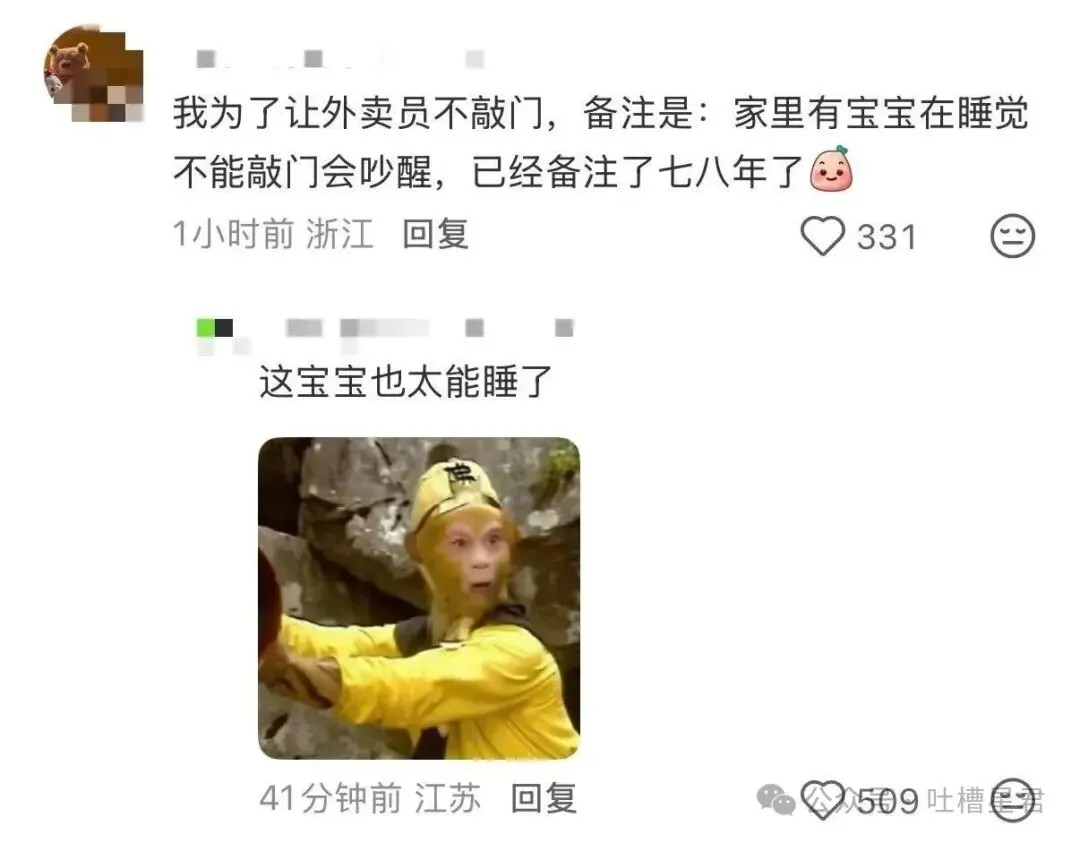This screenshot has height=843, width=1080.
Task: Tap the peach emoji in the first comment
Action: point(831,169)
